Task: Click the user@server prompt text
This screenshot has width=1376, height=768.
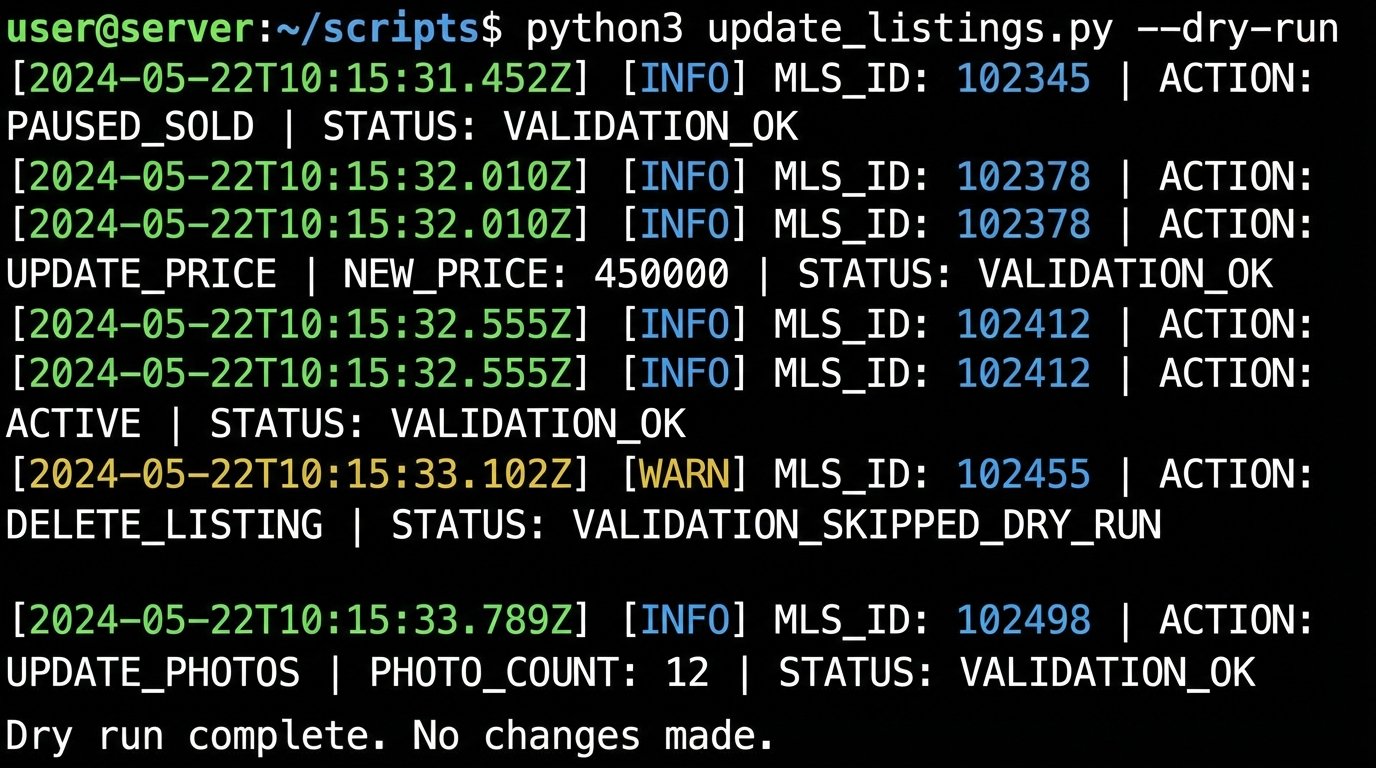Action: (x=130, y=29)
